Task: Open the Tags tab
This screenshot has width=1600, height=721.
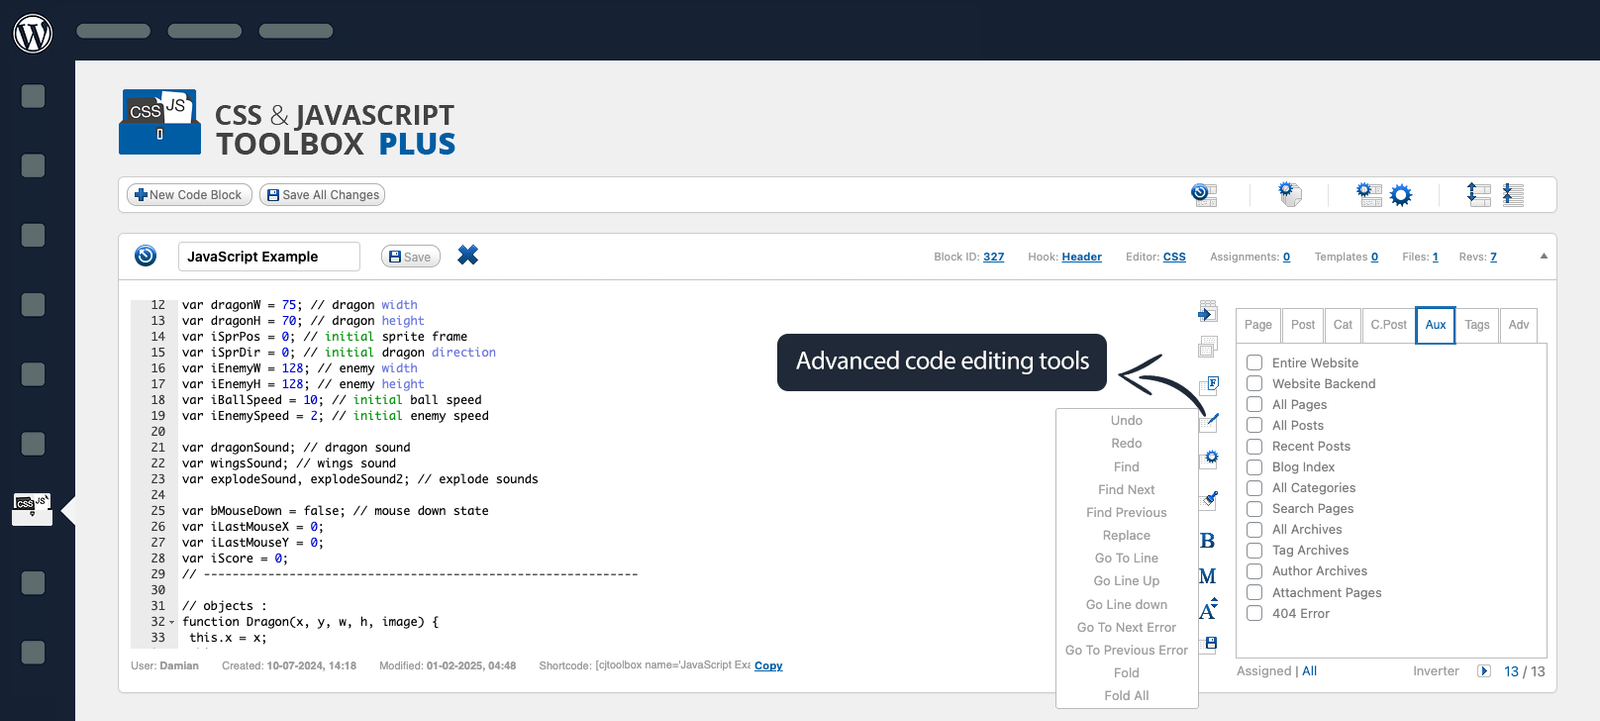Action: [x=1477, y=325]
